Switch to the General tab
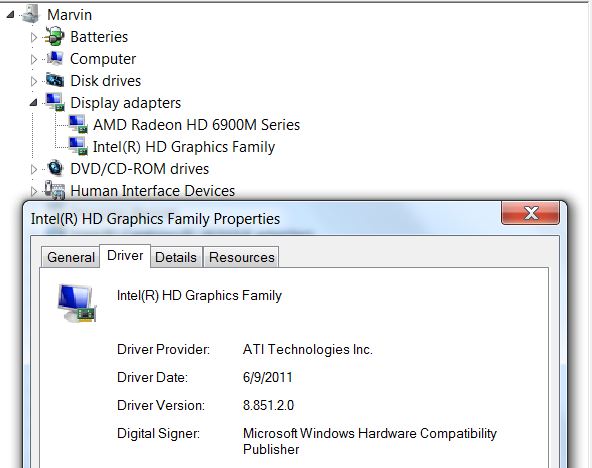The image size is (592, 468). (x=71, y=257)
